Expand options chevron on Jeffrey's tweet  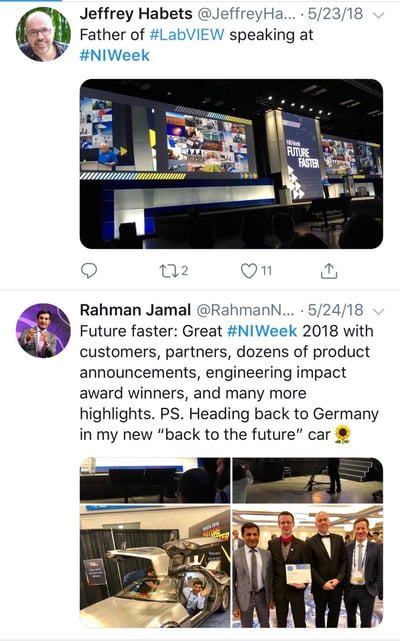point(379,16)
